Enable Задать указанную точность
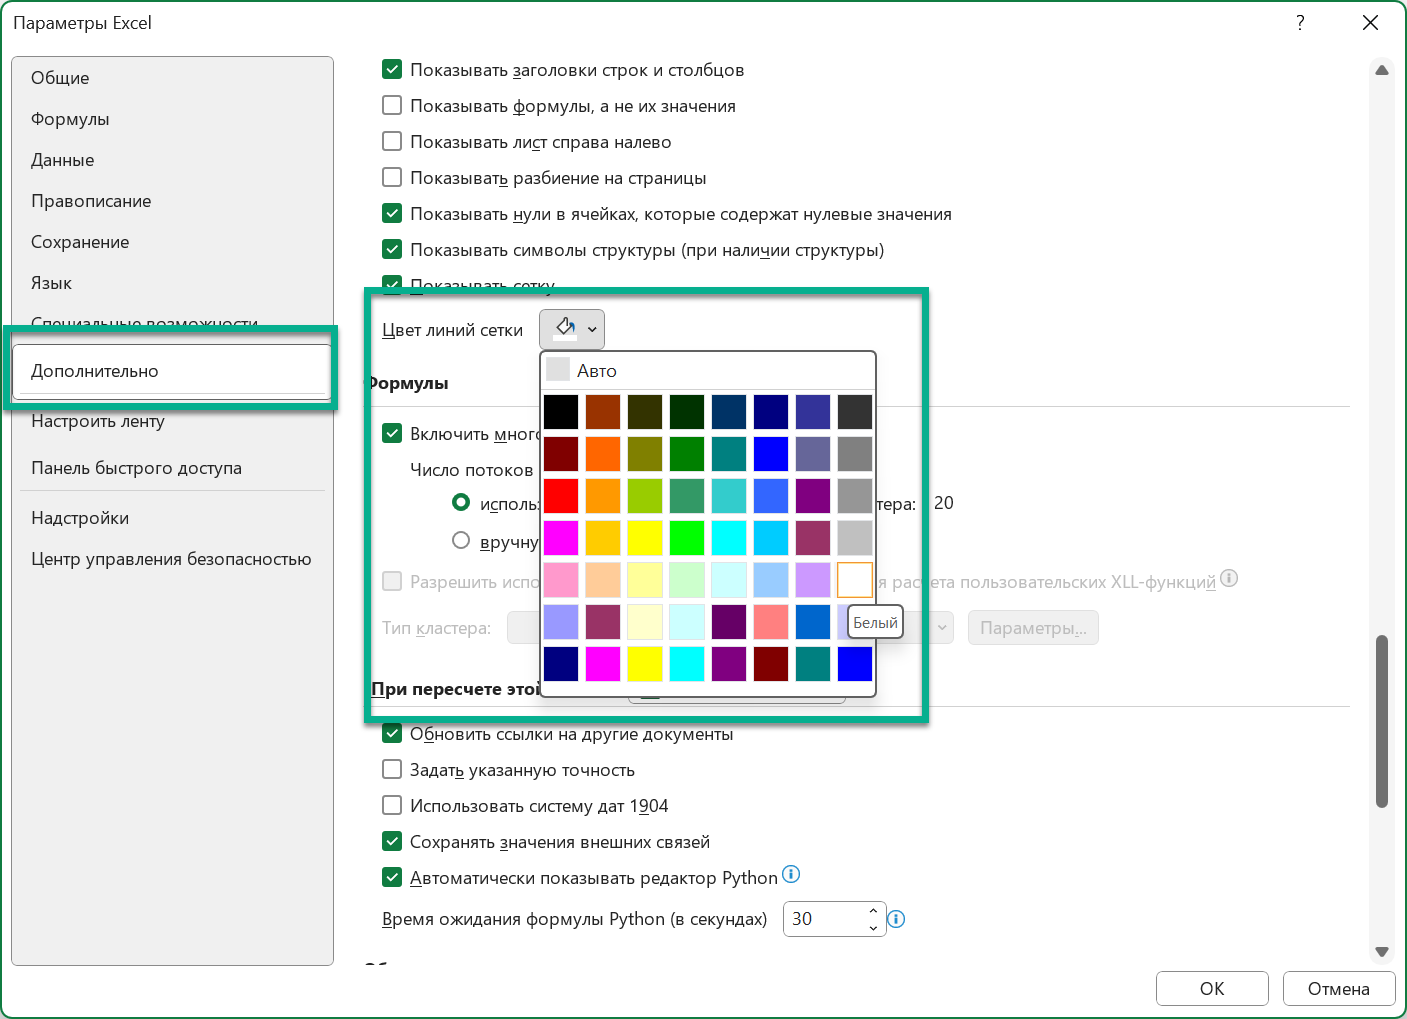This screenshot has width=1407, height=1019. pos(392,770)
